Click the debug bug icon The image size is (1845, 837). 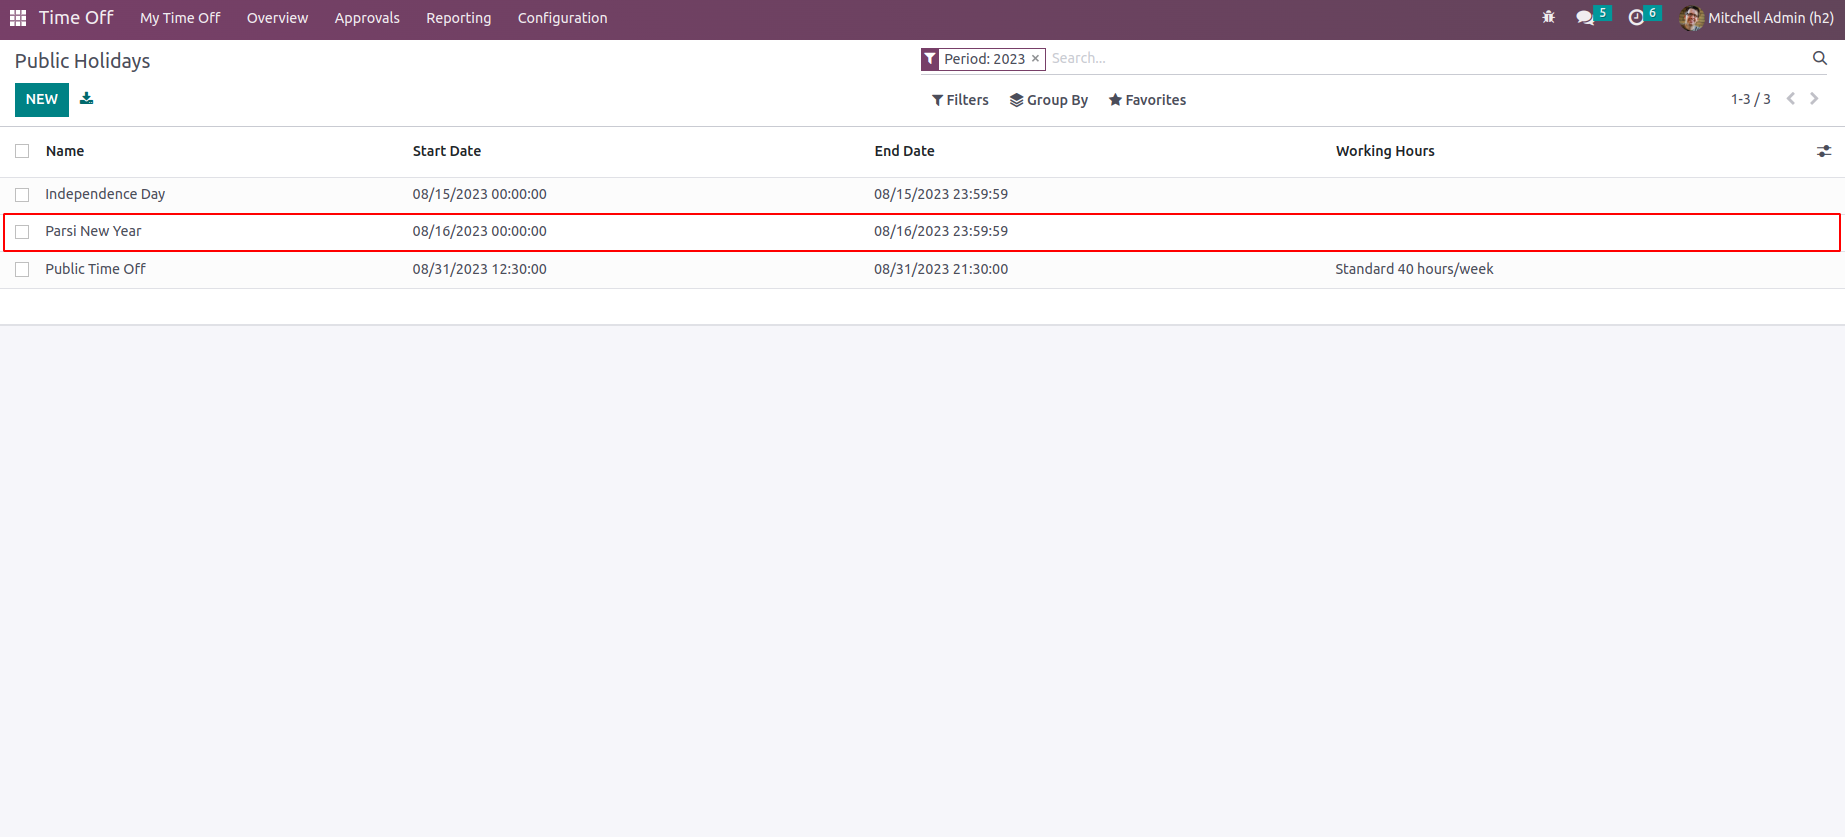(x=1549, y=17)
